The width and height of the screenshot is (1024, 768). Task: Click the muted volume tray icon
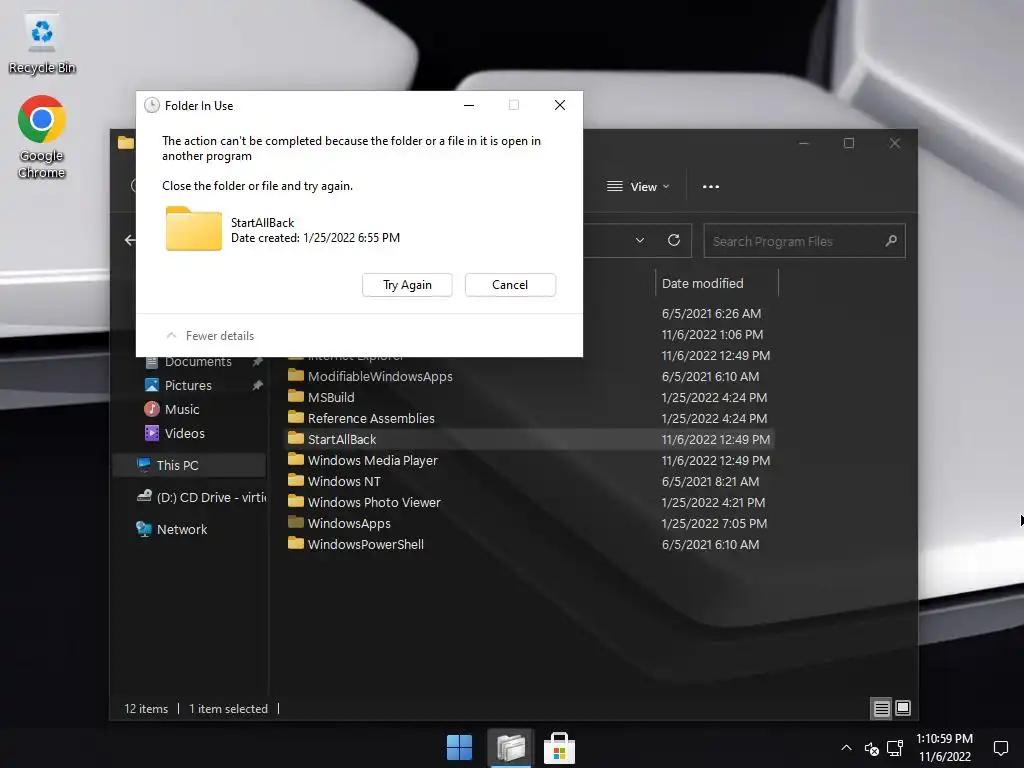pos(871,748)
